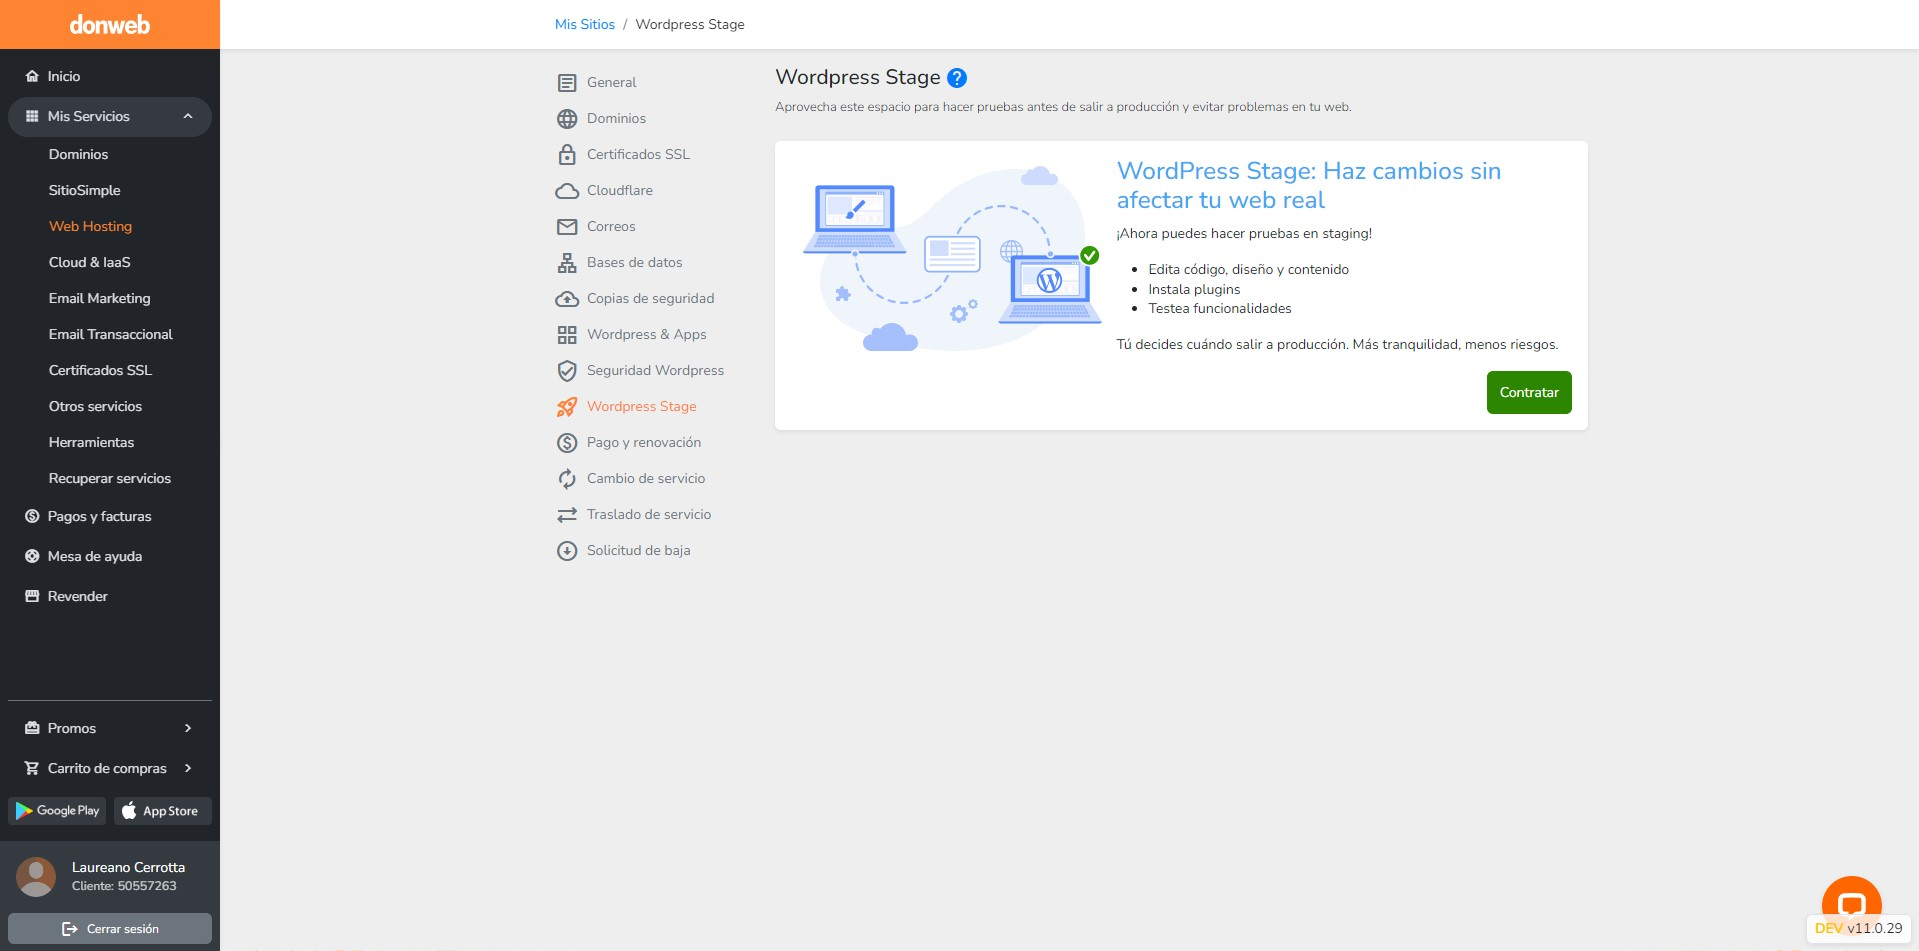This screenshot has width=1919, height=951.
Task: Open Cloud & IaaS section
Action: click(89, 262)
